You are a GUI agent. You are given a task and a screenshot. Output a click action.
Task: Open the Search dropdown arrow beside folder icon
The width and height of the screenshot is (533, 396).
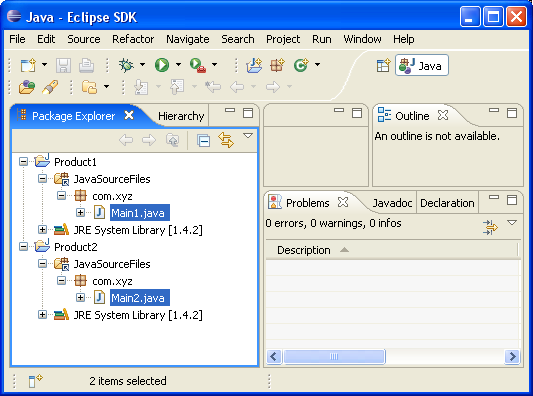[106, 86]
